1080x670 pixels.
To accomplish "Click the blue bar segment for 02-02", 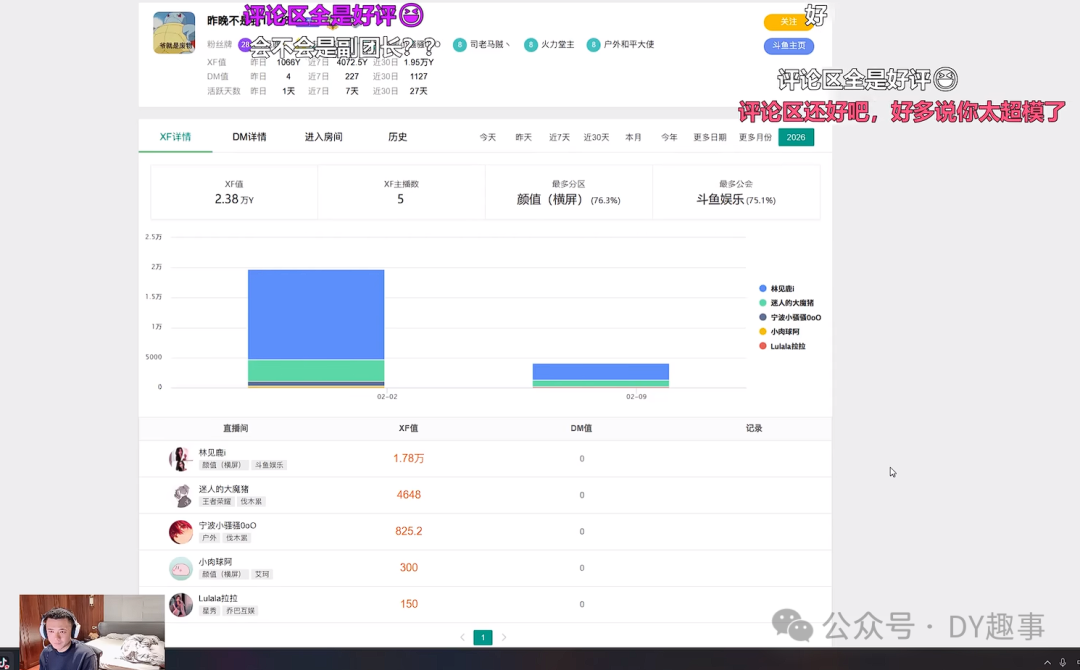I will pyautogui.click(x=316, y=315).
